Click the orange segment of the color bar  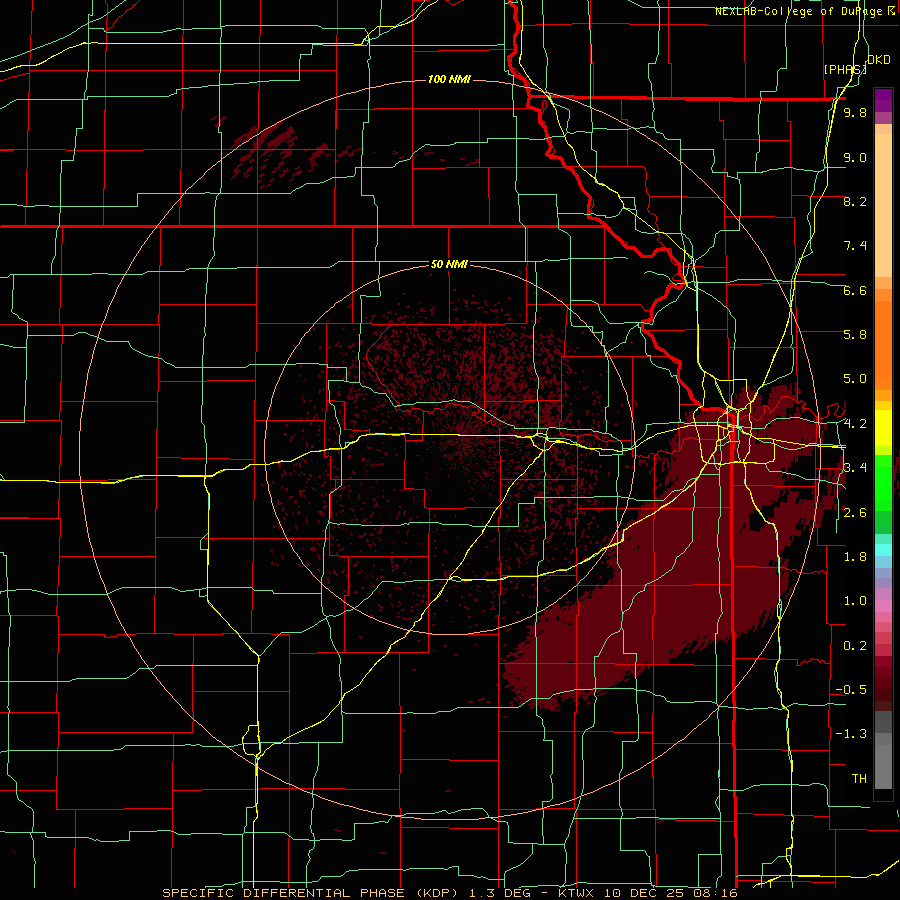pos(883,344)
